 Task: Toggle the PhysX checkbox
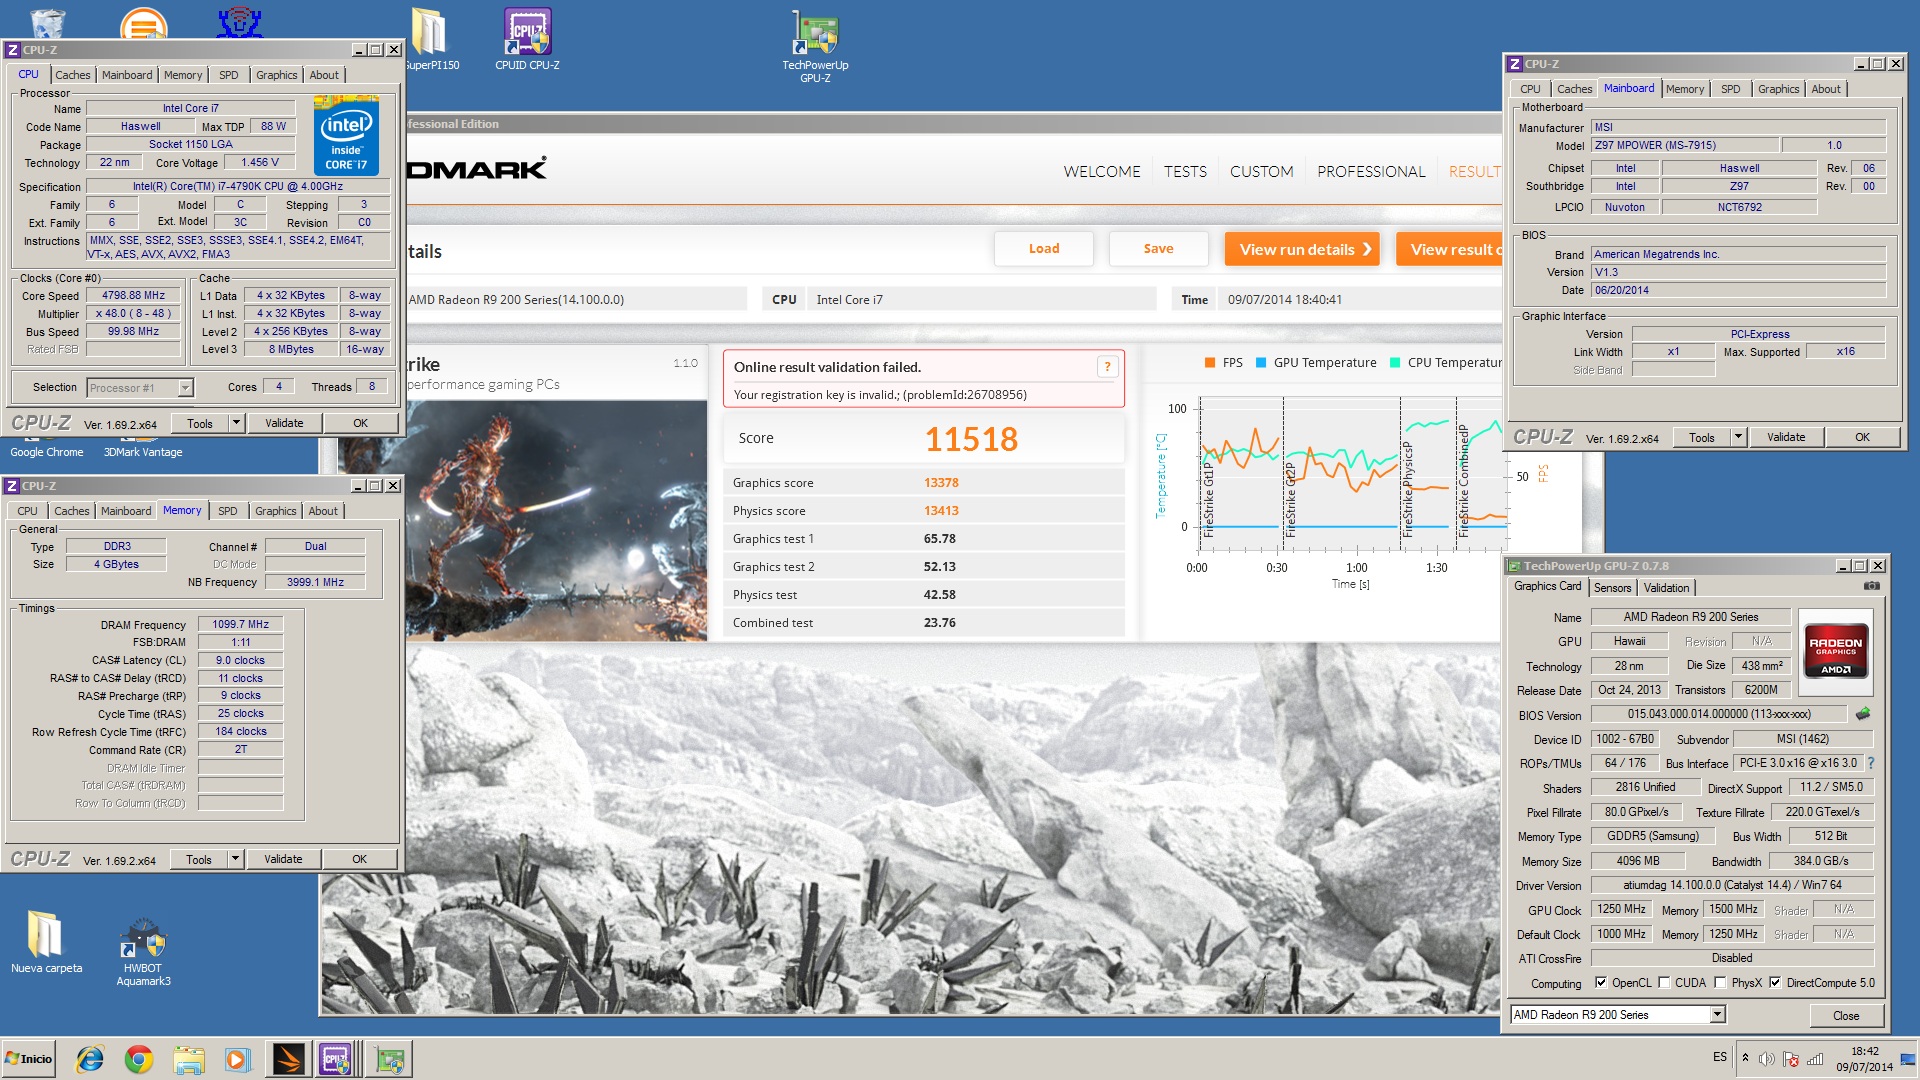pos(1720,983)
